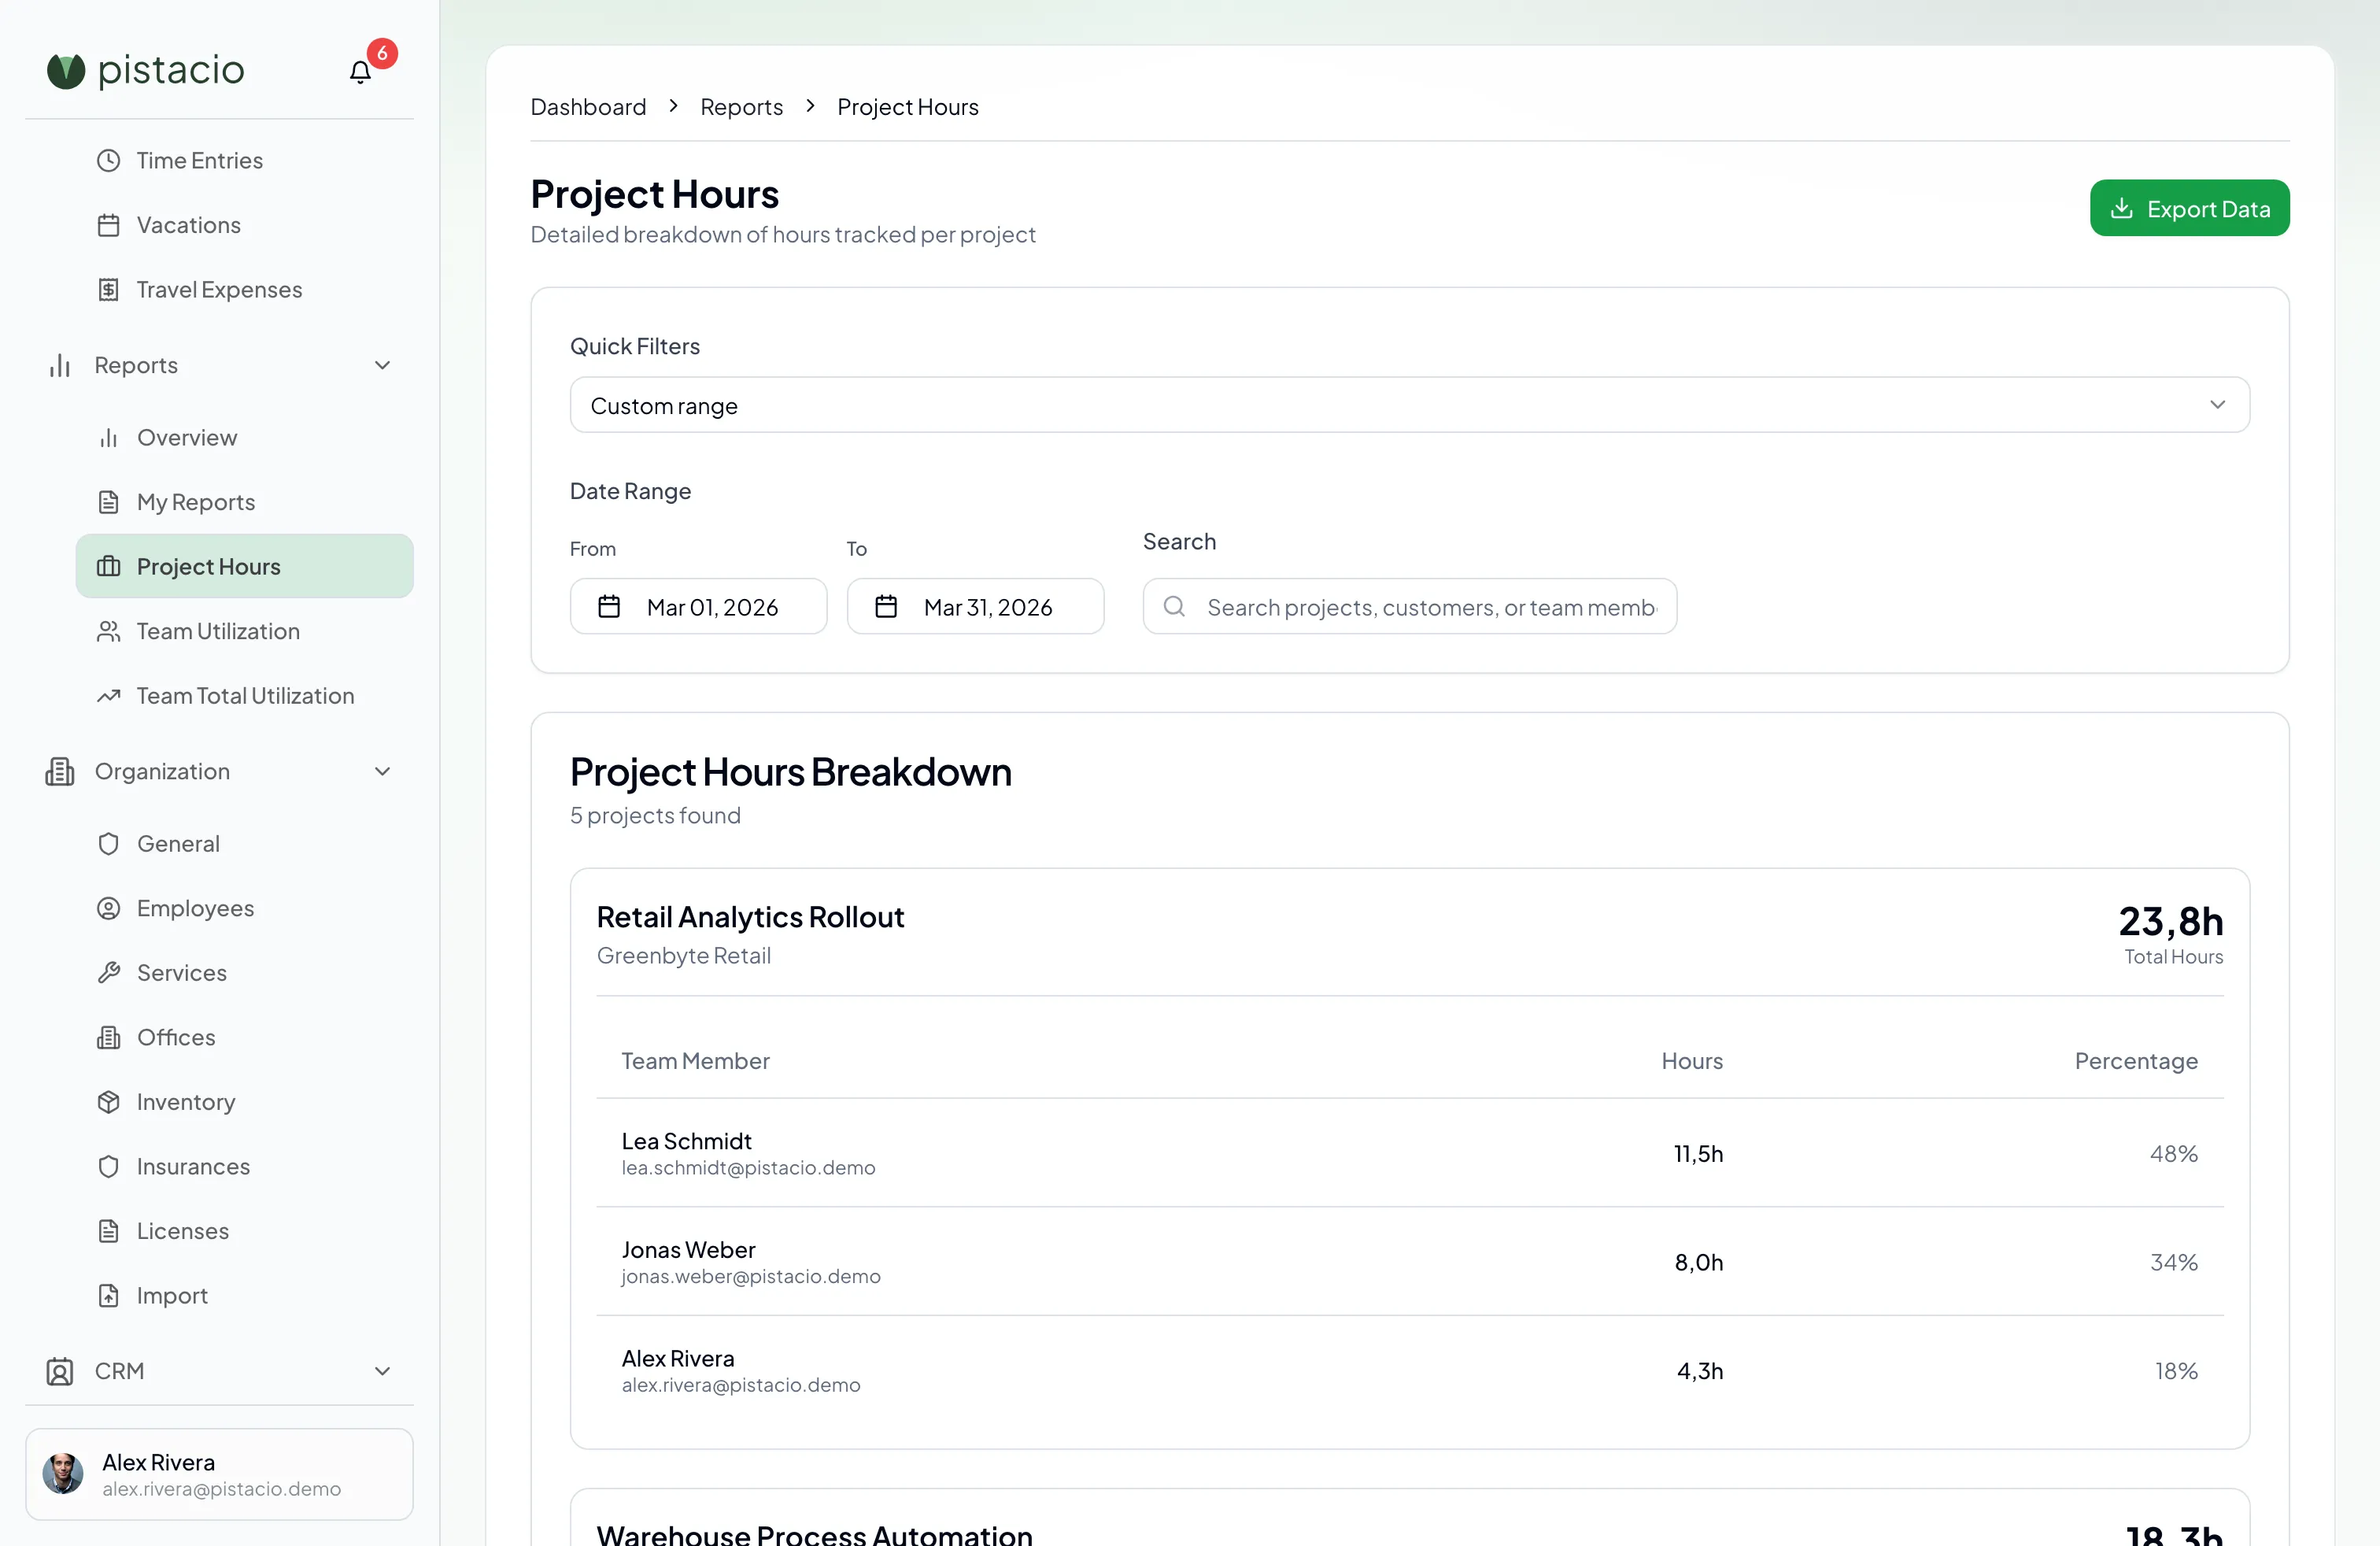This screenshot has height=1546, width=2380.
Task: Click Alex Rivera's 4,3h hours value
Action: (x=1700, y=1371)
